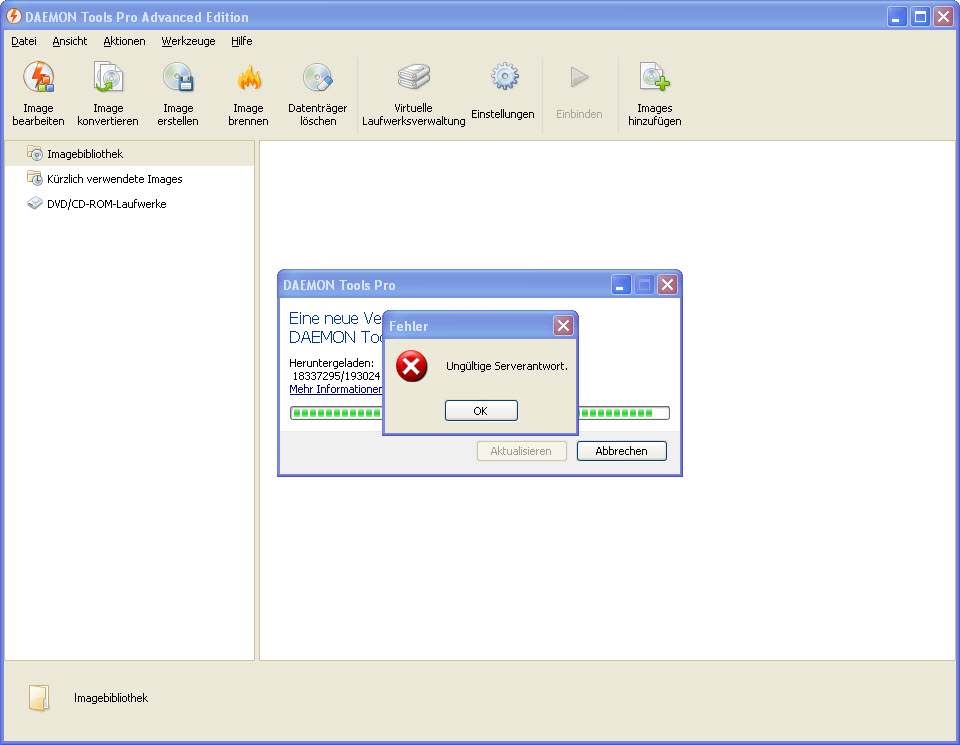Open the Datei menu
This screenshot has width=960, height=745.
point(24,41)
